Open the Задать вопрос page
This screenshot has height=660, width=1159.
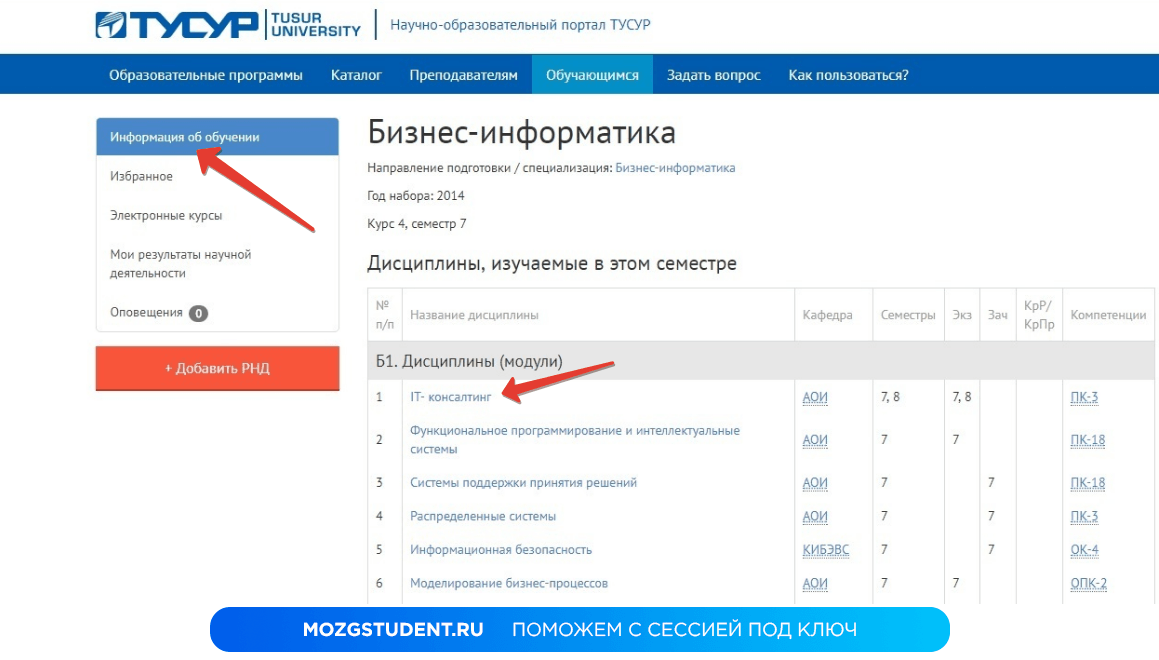[x=713, y=75]
